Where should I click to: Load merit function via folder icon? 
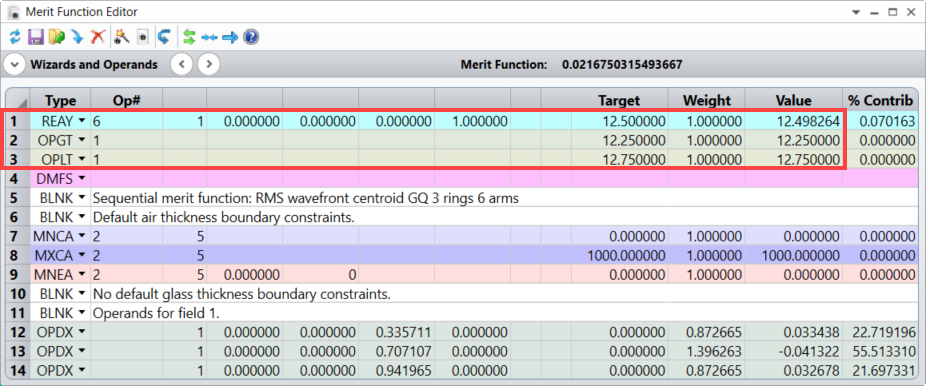pos(57,38)
